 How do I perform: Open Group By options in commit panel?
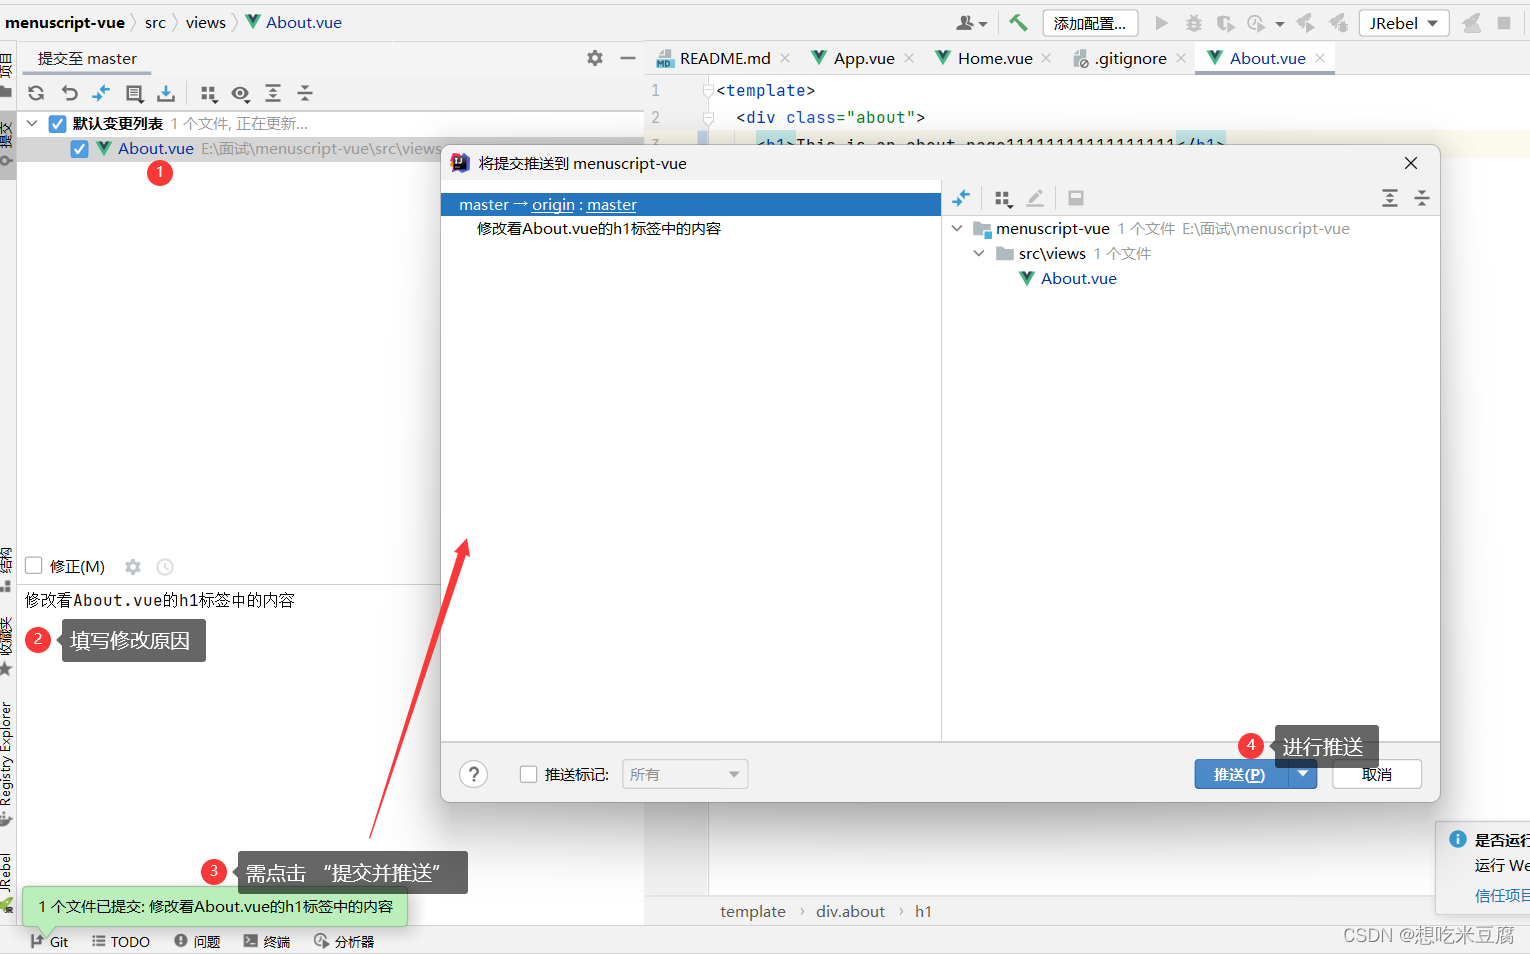tap(208, 93)
